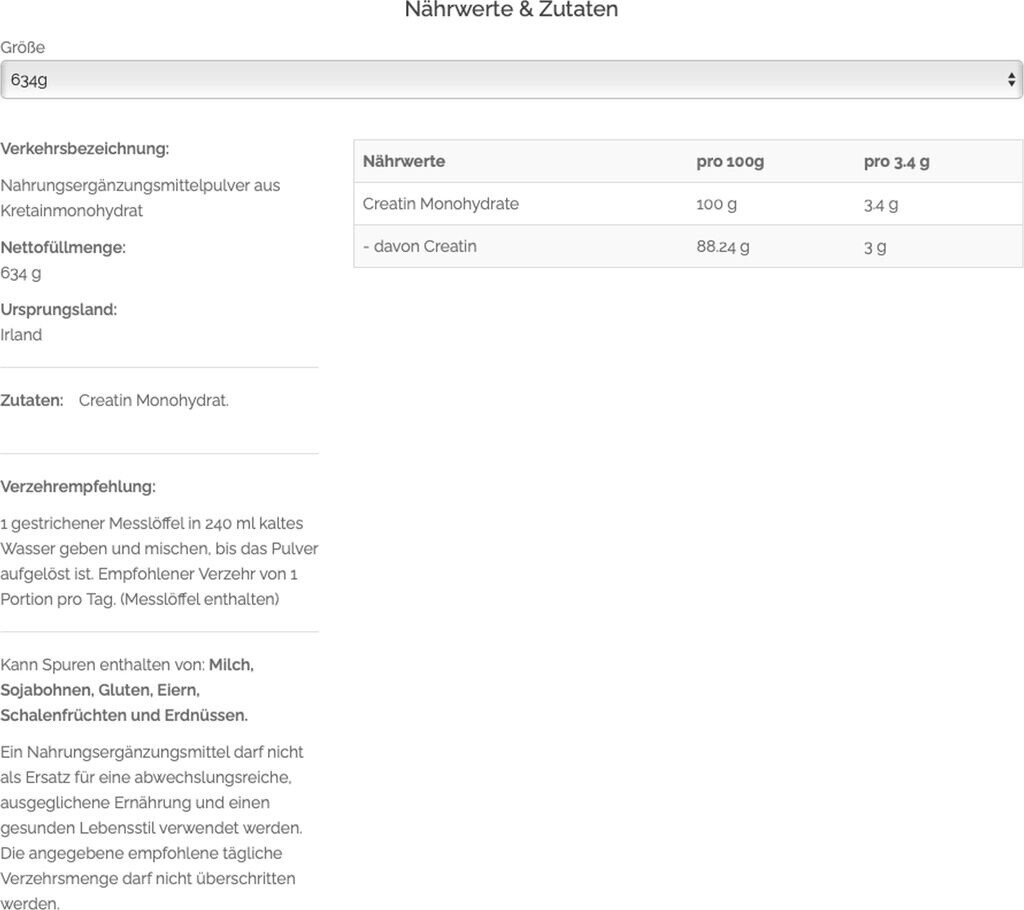Click the pro 3.4 g column header
The width and height of the screenshot is (1024, 910).
[x=896, y=161]
